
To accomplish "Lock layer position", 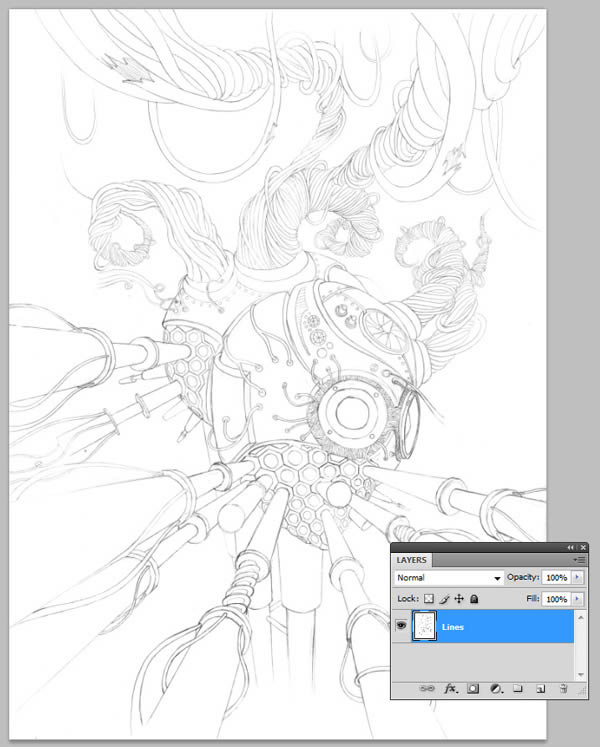I will pyautogui.click(x=459, y=599).
